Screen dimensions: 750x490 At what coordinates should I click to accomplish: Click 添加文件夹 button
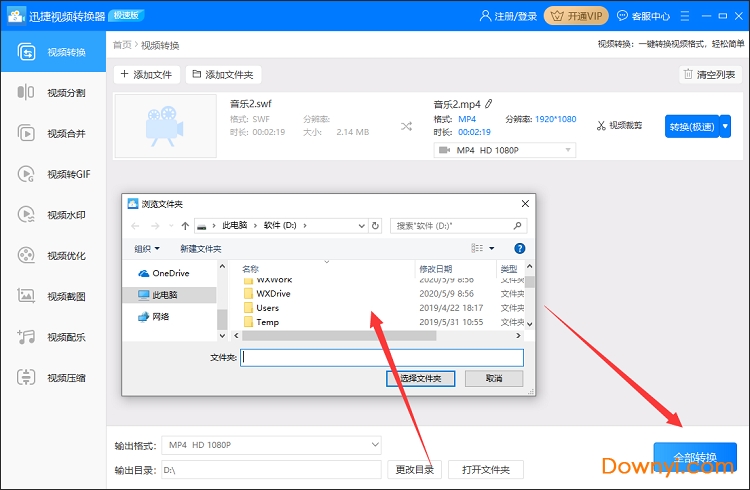223,74
